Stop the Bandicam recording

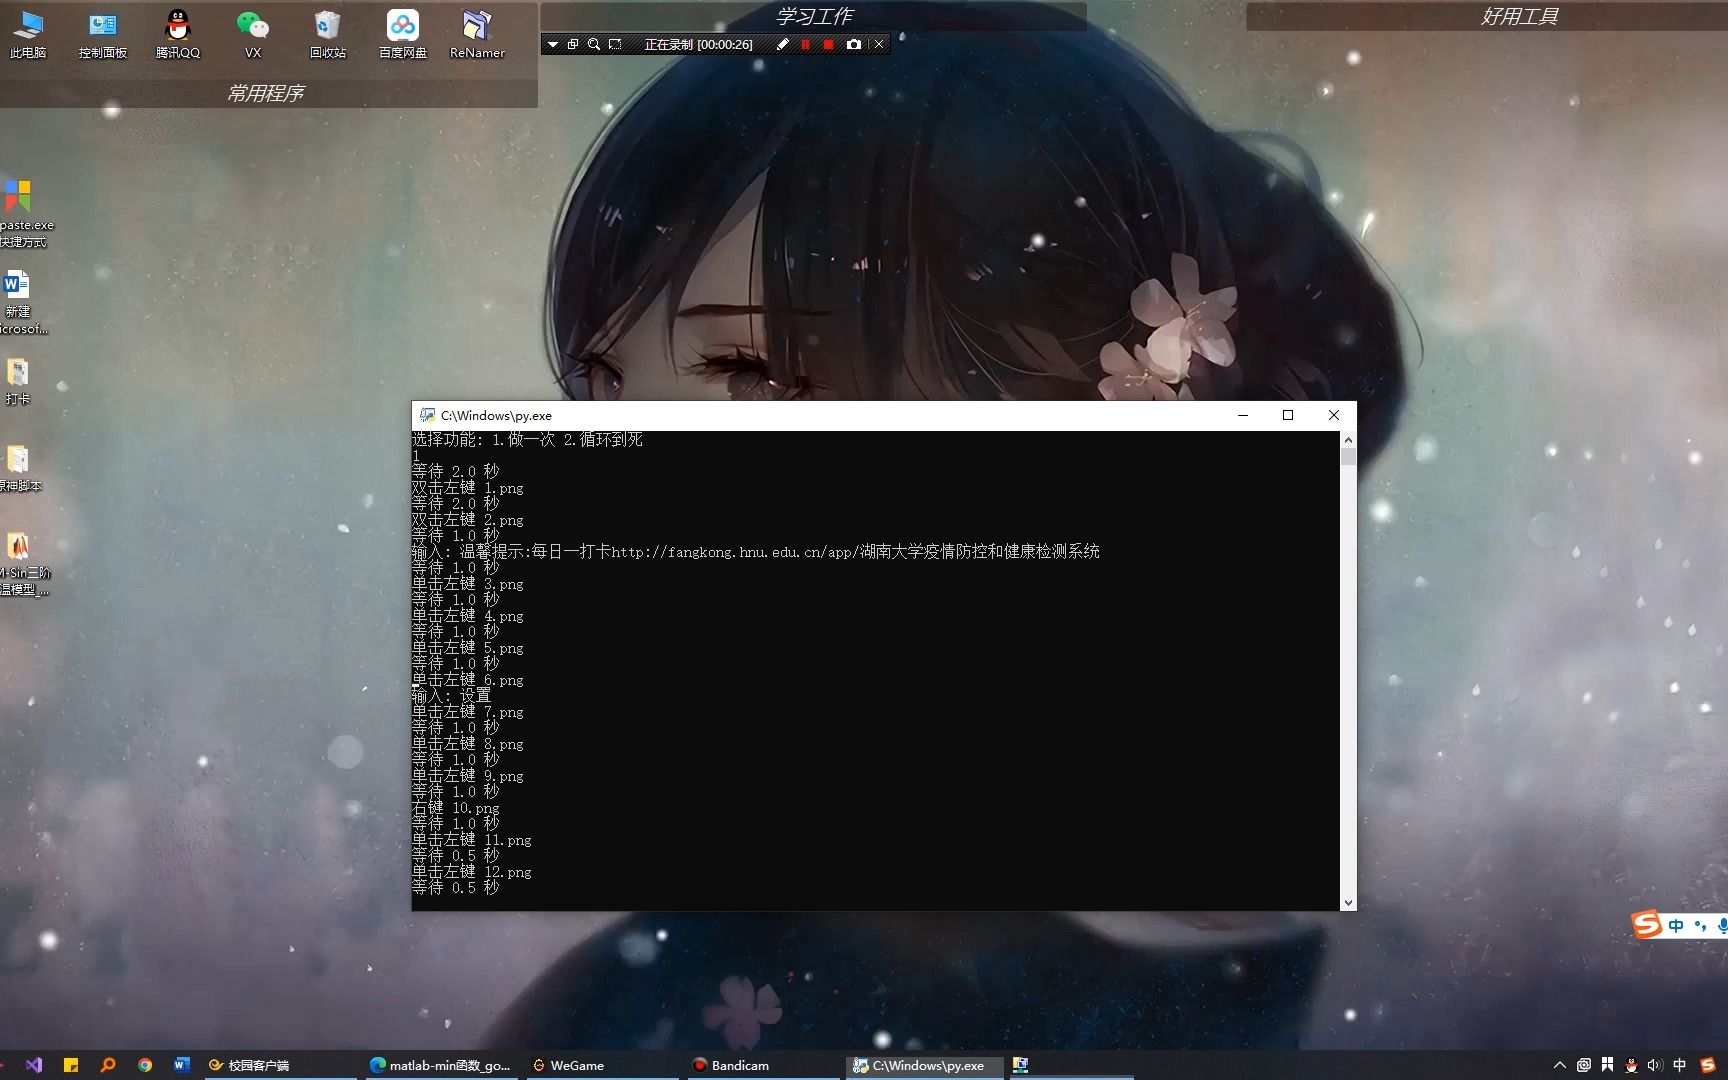click(x=828, y=44)
